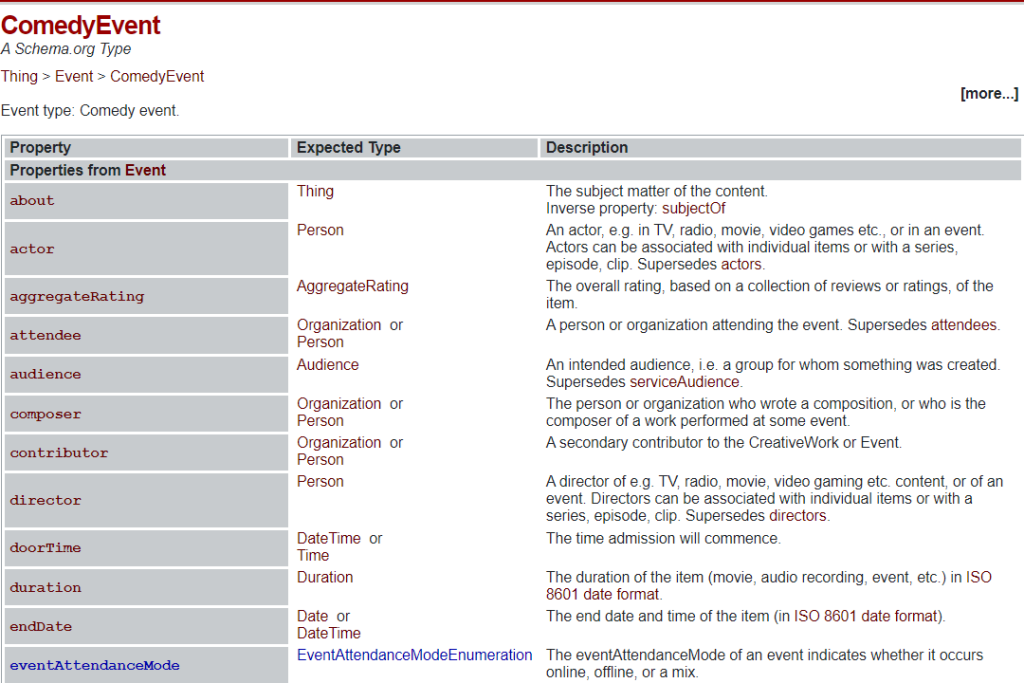
Task: Open the EventAttendanceModeEnumeration type link
Action: pyautogui.click(x=414, y=654)
